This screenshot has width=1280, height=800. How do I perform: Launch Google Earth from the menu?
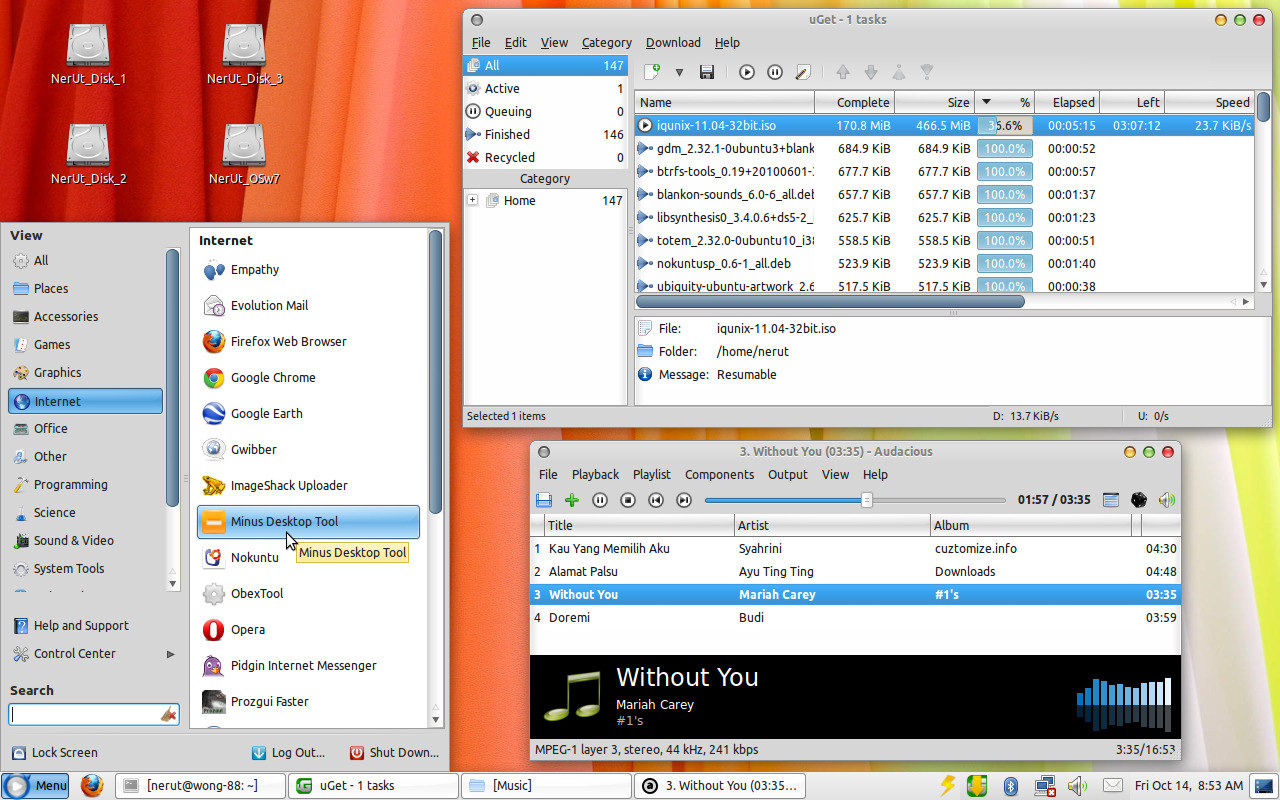pyautogui.click(x=308, y=413)
